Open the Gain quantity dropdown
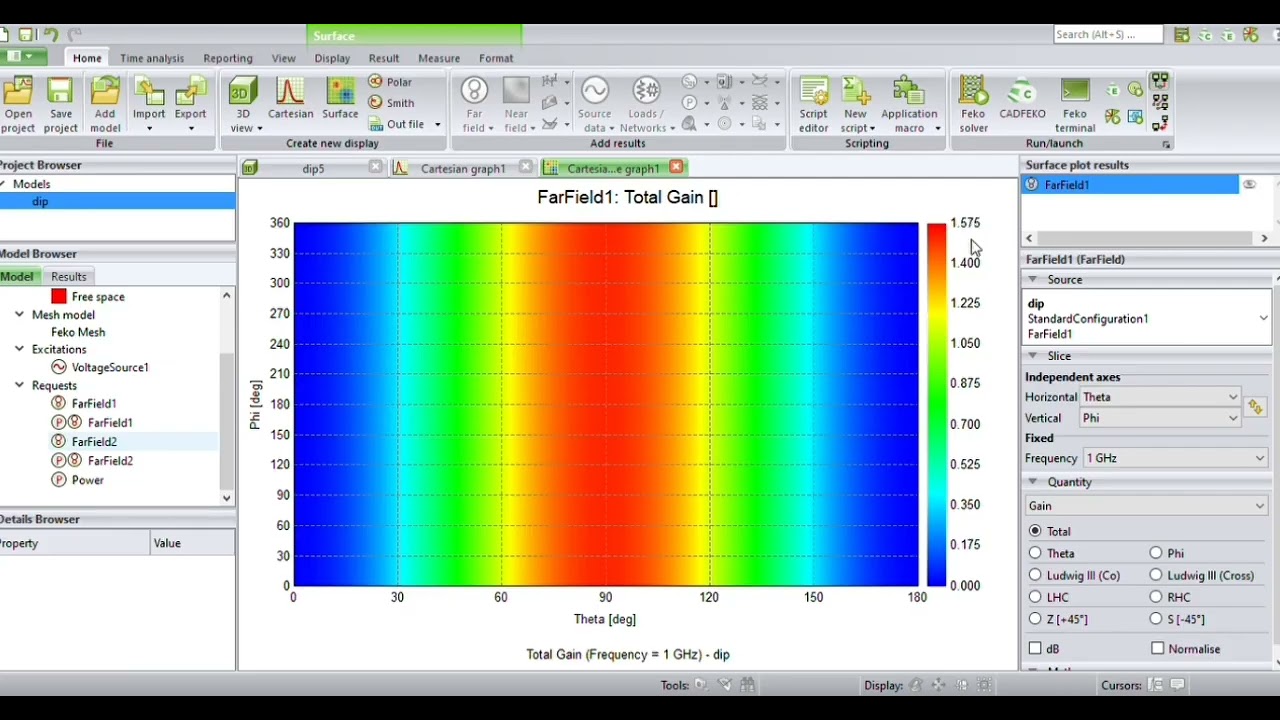 coord(1147,506)
